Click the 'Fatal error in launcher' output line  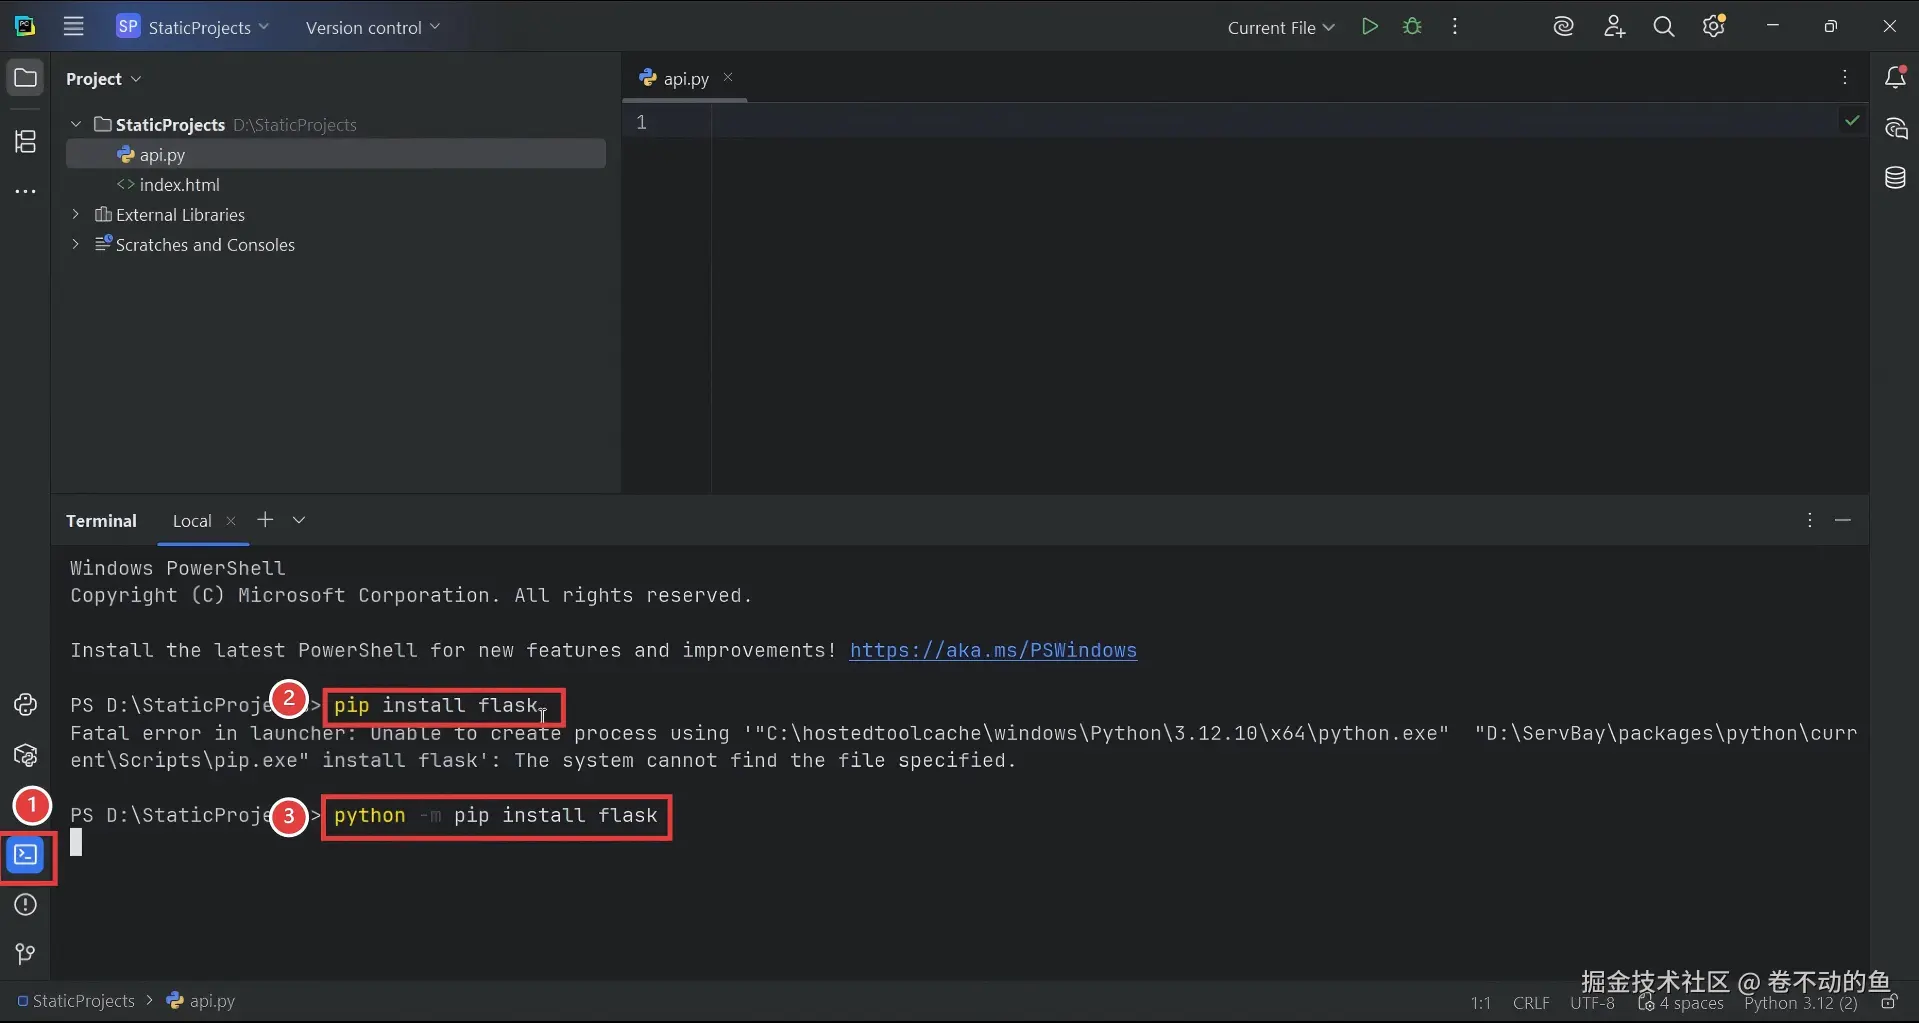[x=963, y=733]
